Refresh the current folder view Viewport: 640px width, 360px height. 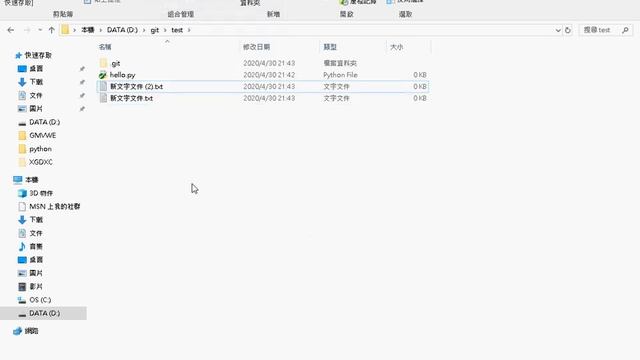(568, 30)
